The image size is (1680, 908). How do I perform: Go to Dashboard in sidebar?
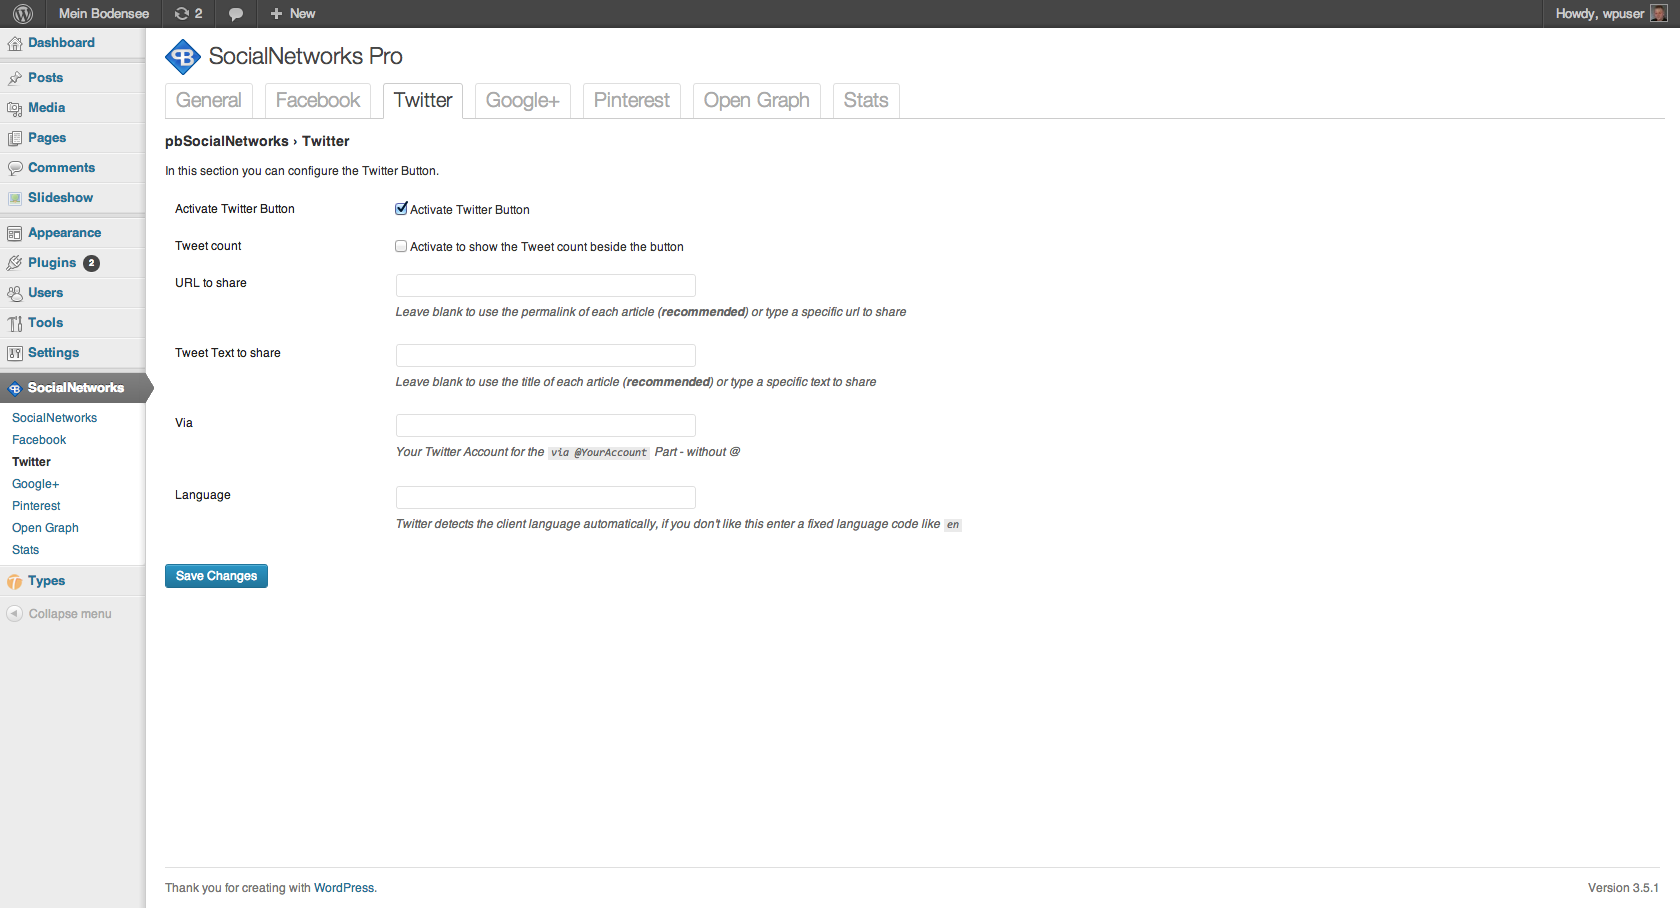click(x=61, y=43)
